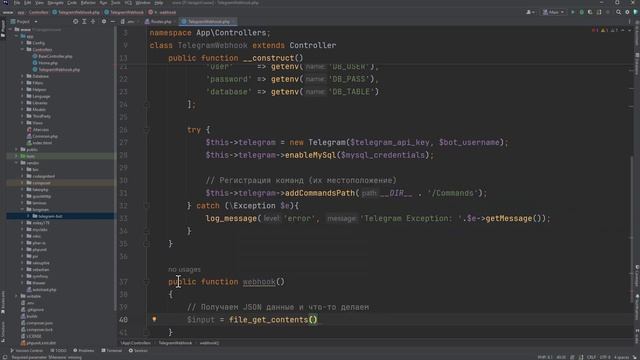Screen dimensions: 640x360
Task: Run the selected configuration
Action: point(573,12)
